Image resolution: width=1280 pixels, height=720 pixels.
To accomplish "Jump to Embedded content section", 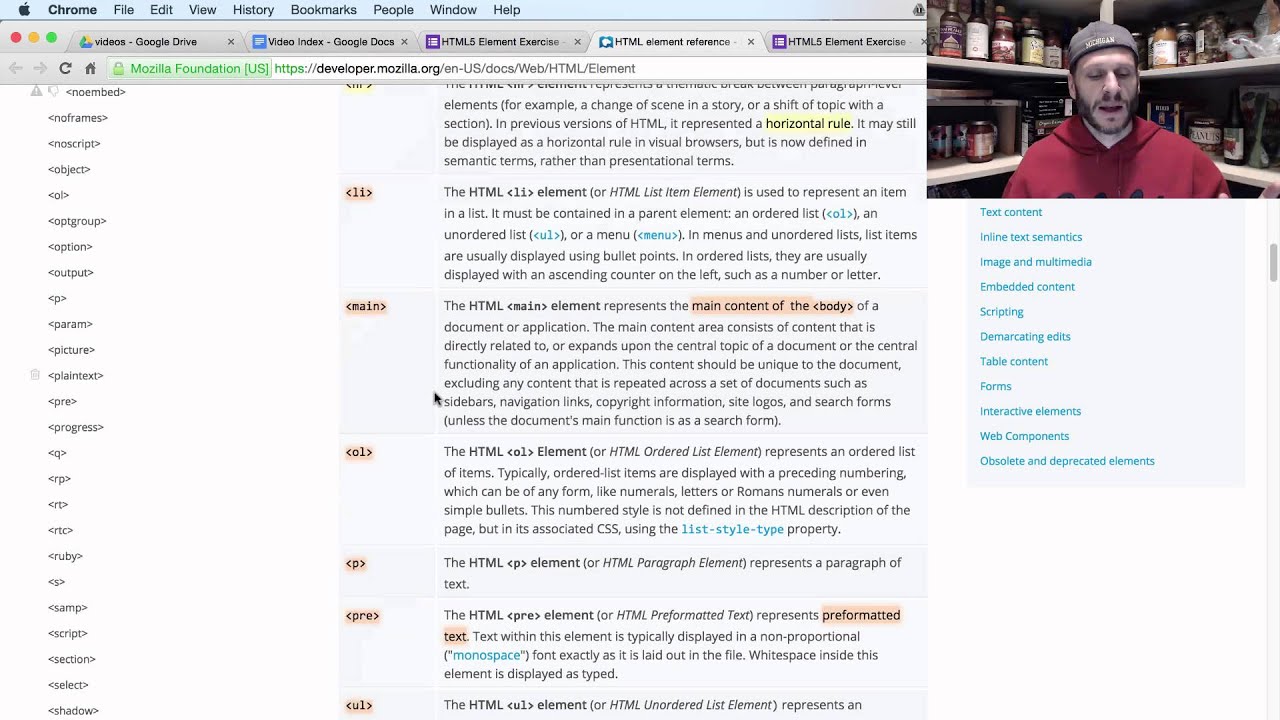I will point(1027,287).
